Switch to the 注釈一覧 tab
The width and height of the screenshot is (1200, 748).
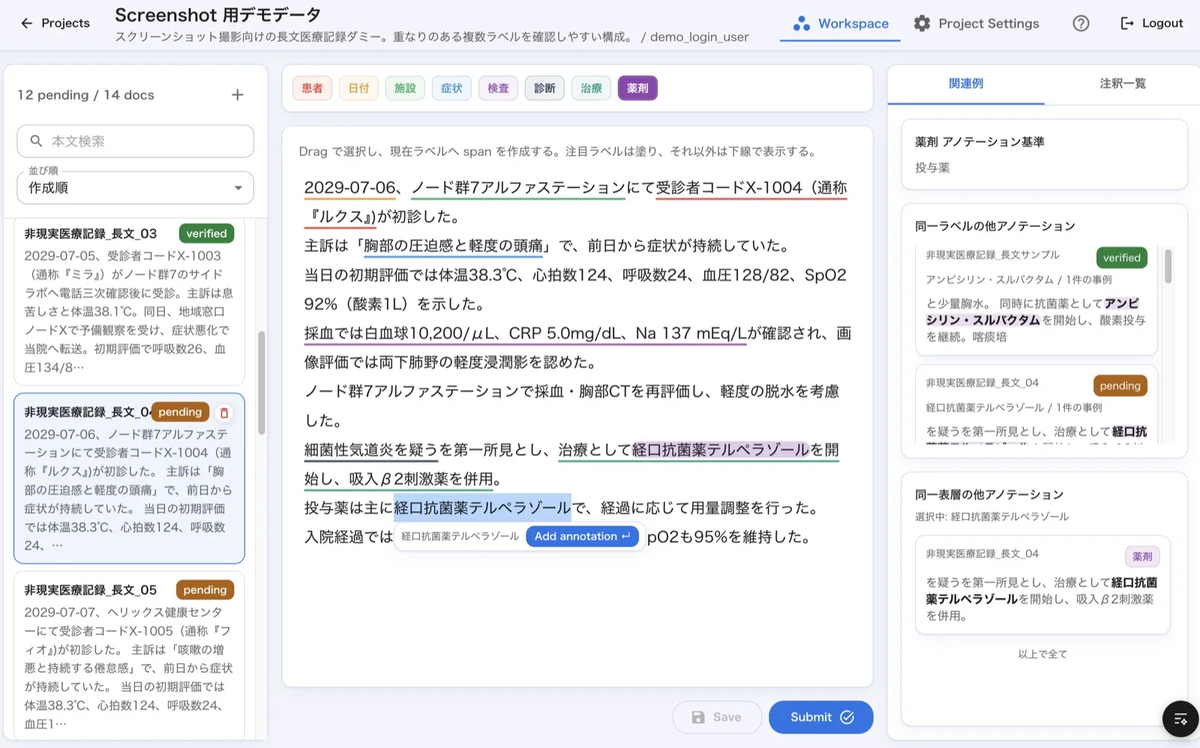click(1122, 84)
